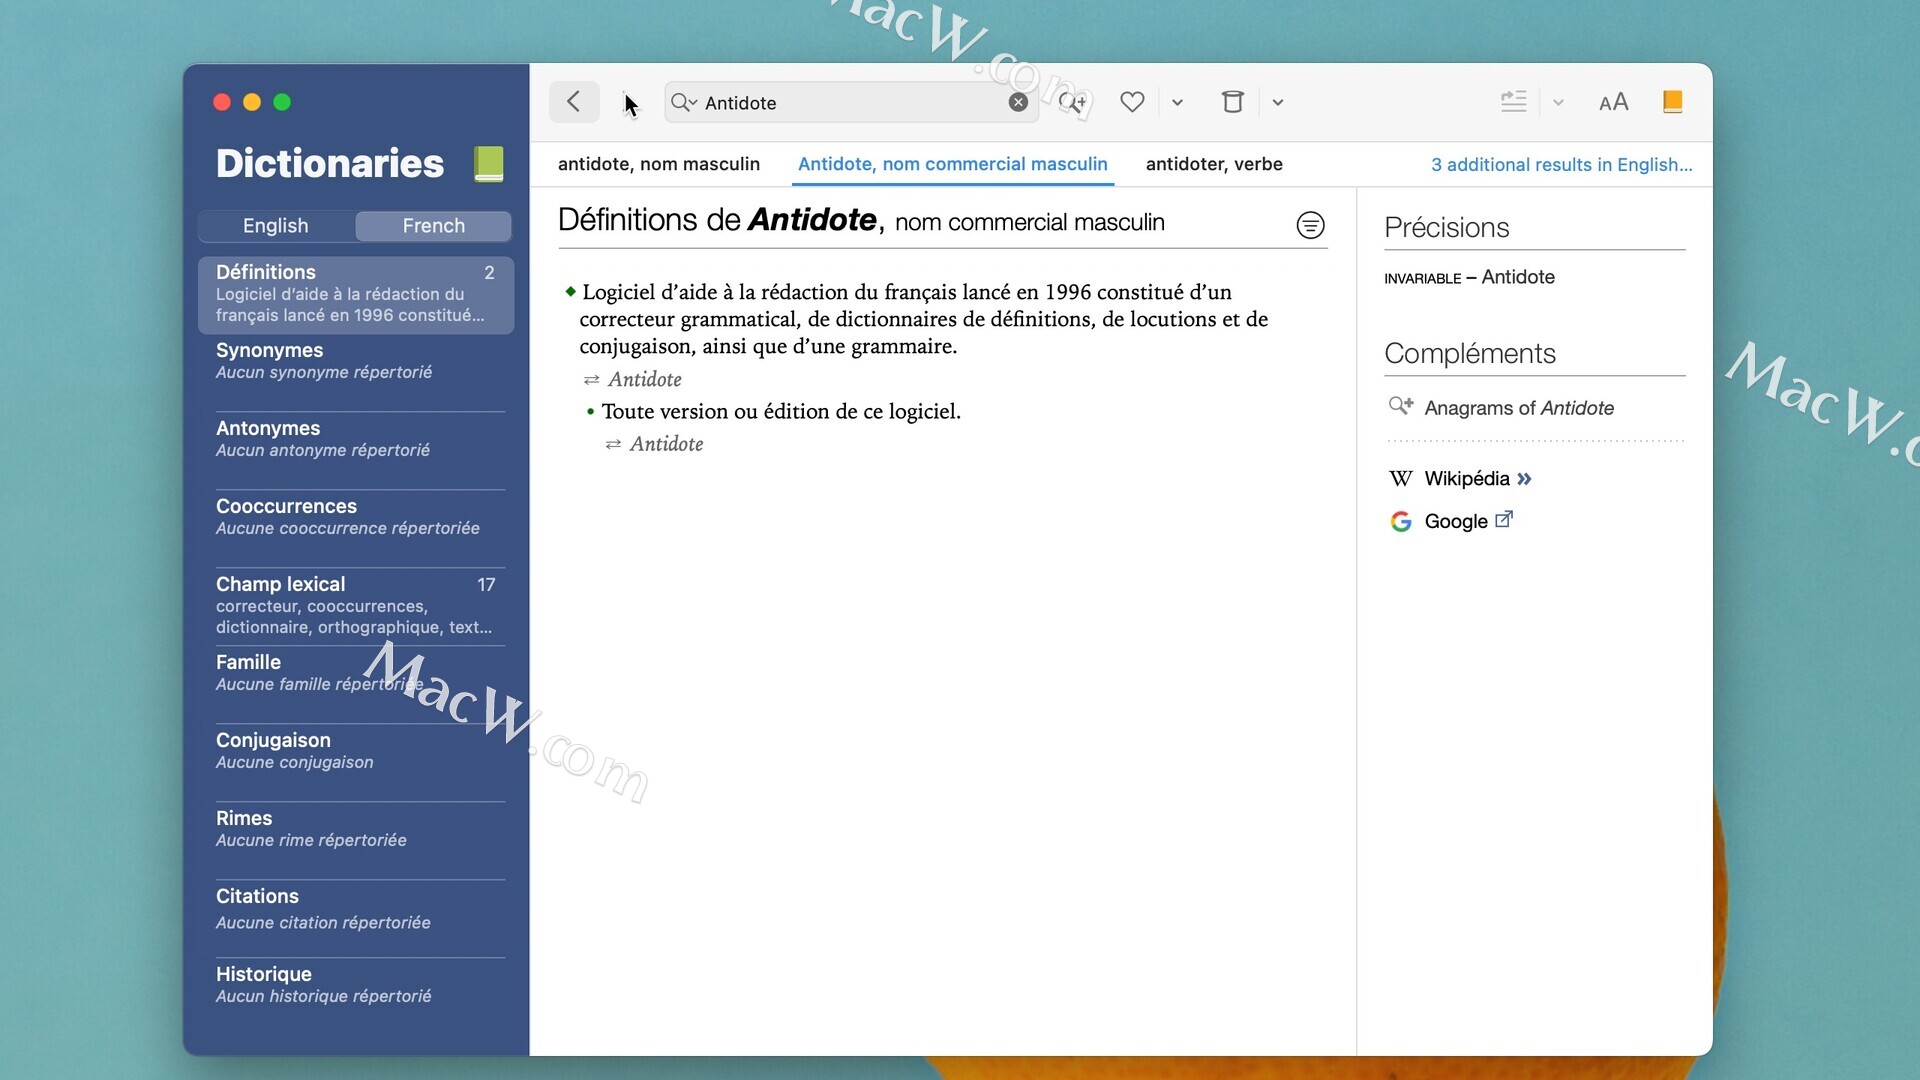Click the insert replace lines icon
This screenshot has height=1080, width=1920.
click(1514, 102)
